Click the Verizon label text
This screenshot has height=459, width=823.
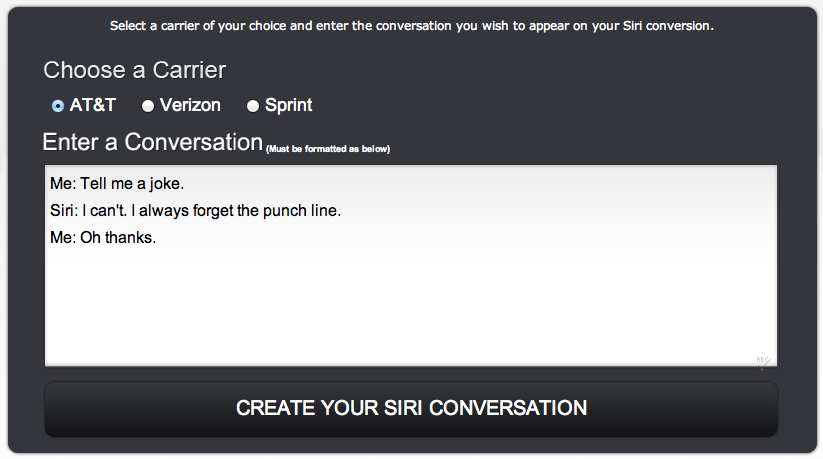(x=190, y=105)
